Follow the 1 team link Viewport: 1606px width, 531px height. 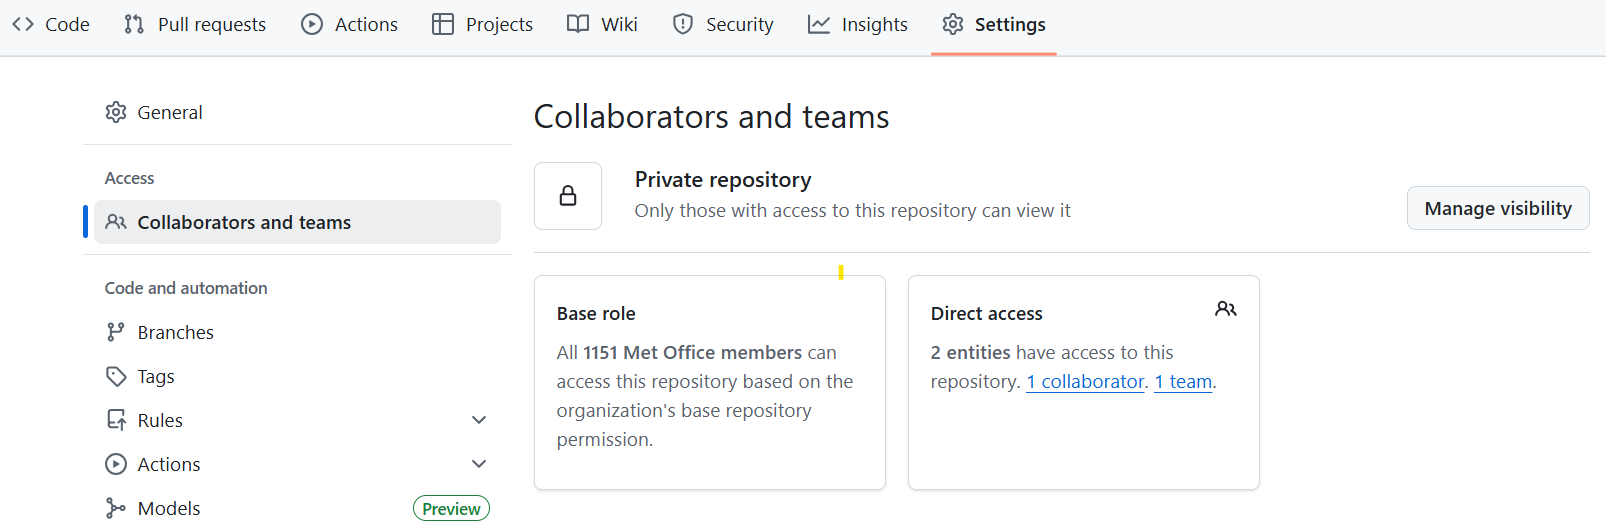coord(1183,381)
